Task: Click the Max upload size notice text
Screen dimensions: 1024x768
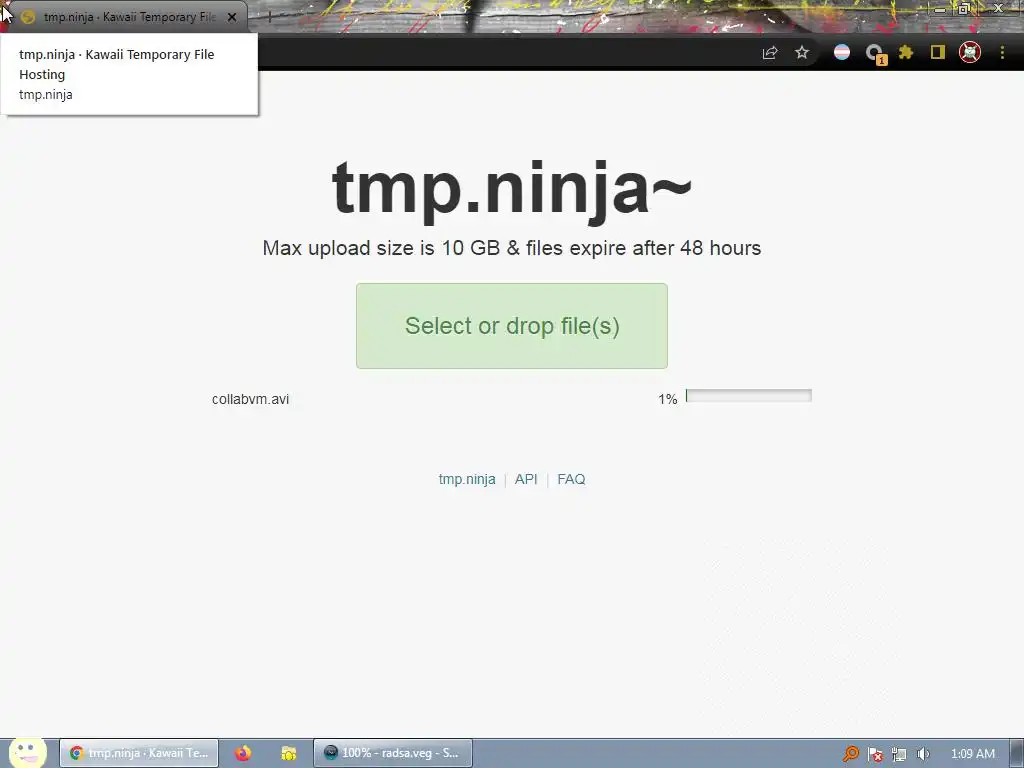Action: pos(512,248)
